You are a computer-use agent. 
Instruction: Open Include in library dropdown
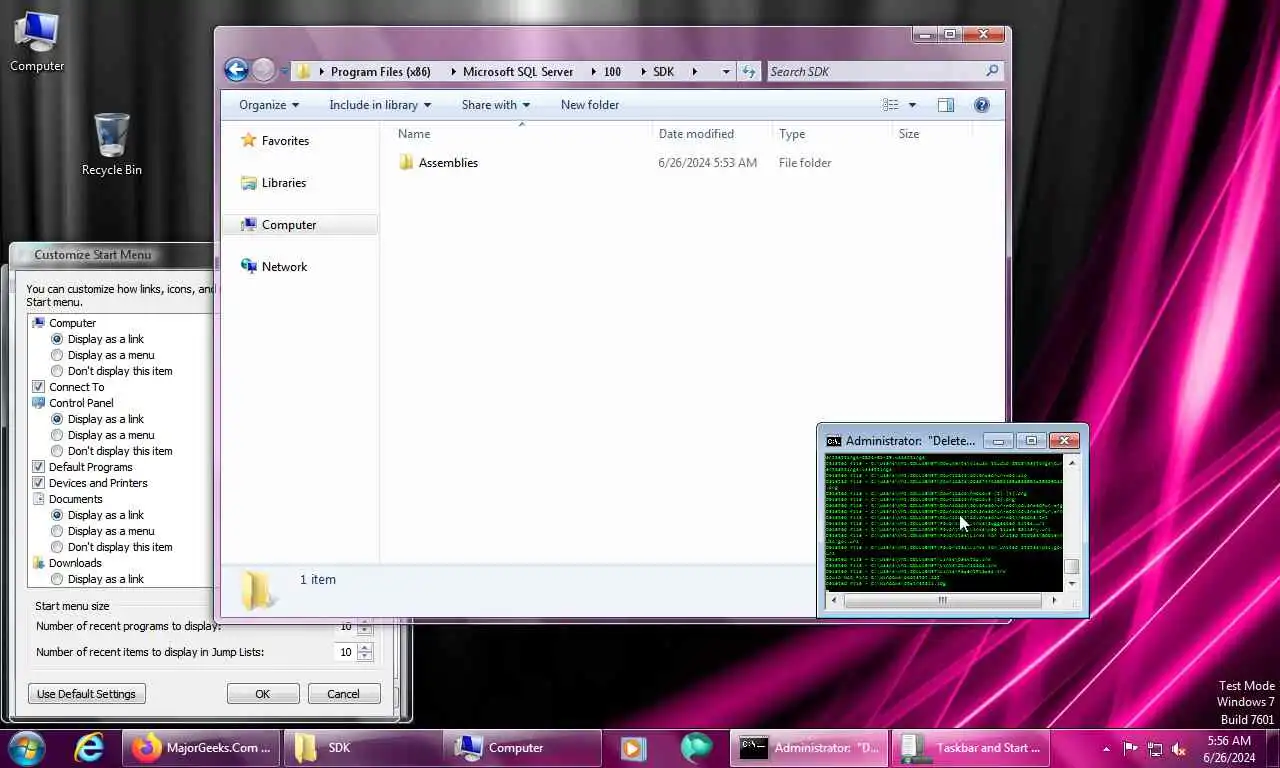pyautogui.click(x=380, y=105)
